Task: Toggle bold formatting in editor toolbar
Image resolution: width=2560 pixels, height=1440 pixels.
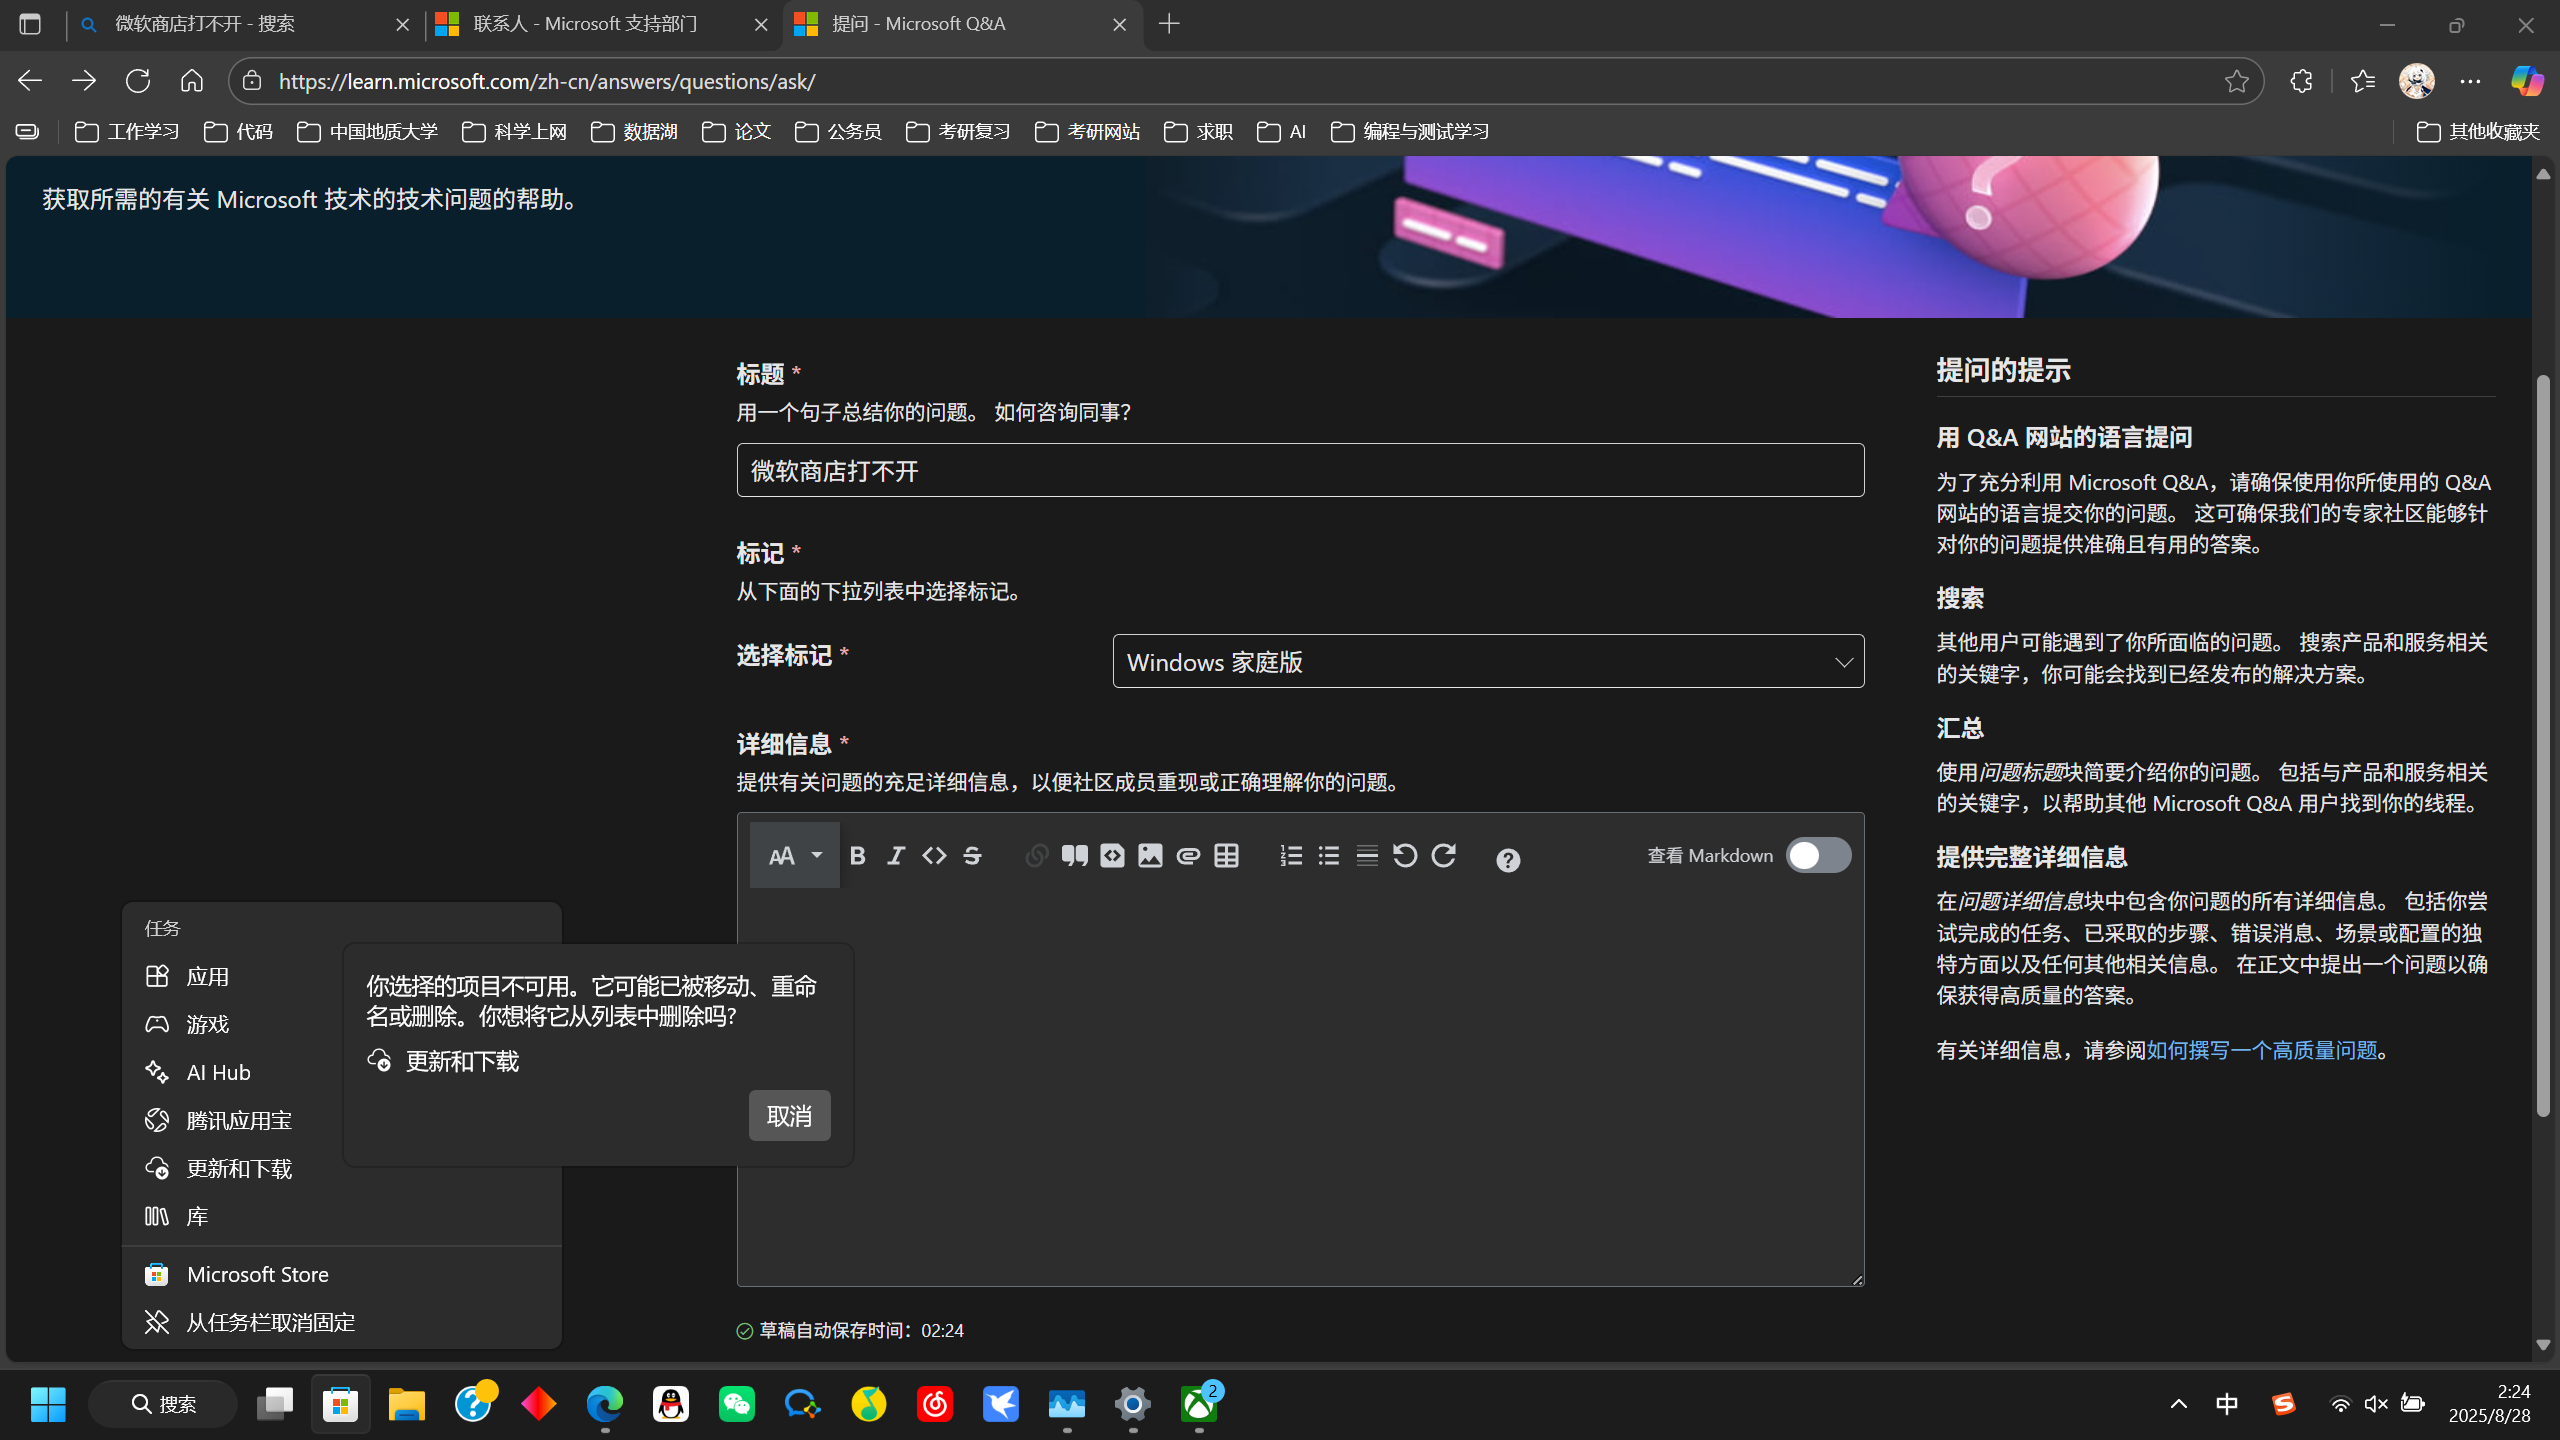Action: coord(857,856)
